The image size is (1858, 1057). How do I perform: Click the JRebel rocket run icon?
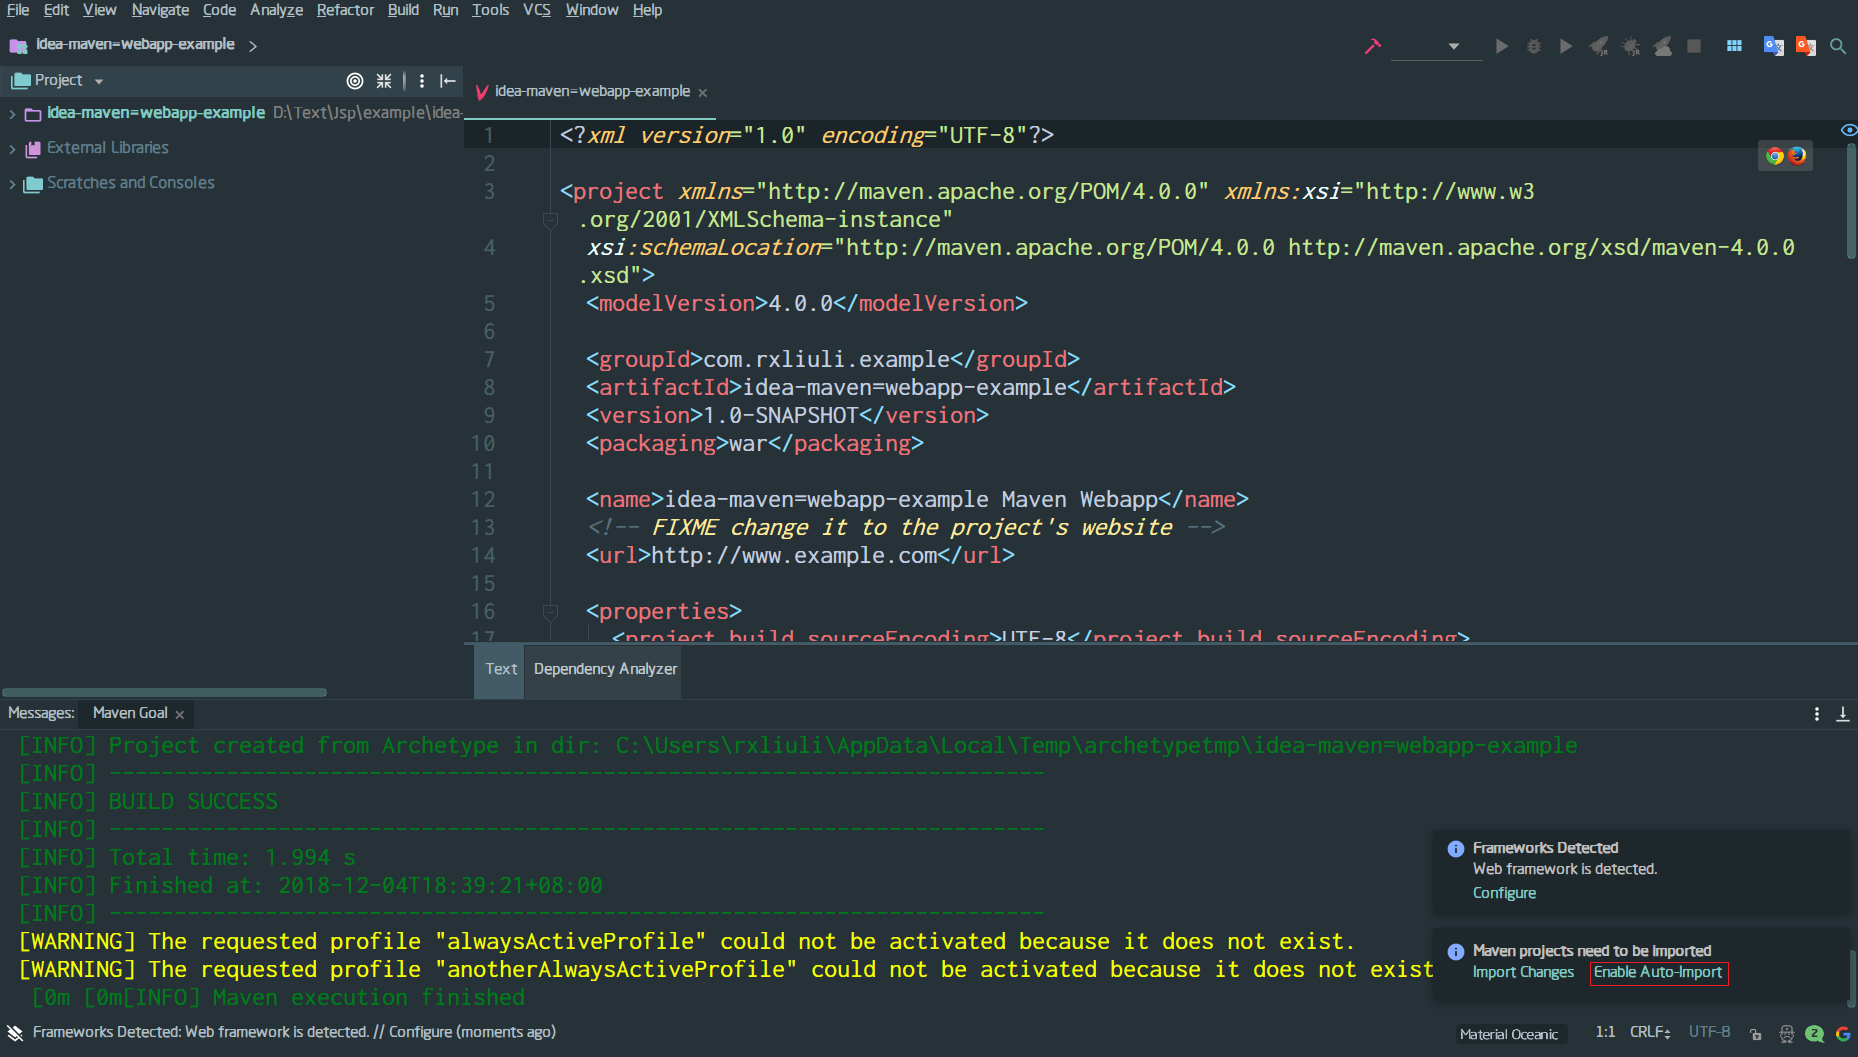click(x=1599, y=46)
